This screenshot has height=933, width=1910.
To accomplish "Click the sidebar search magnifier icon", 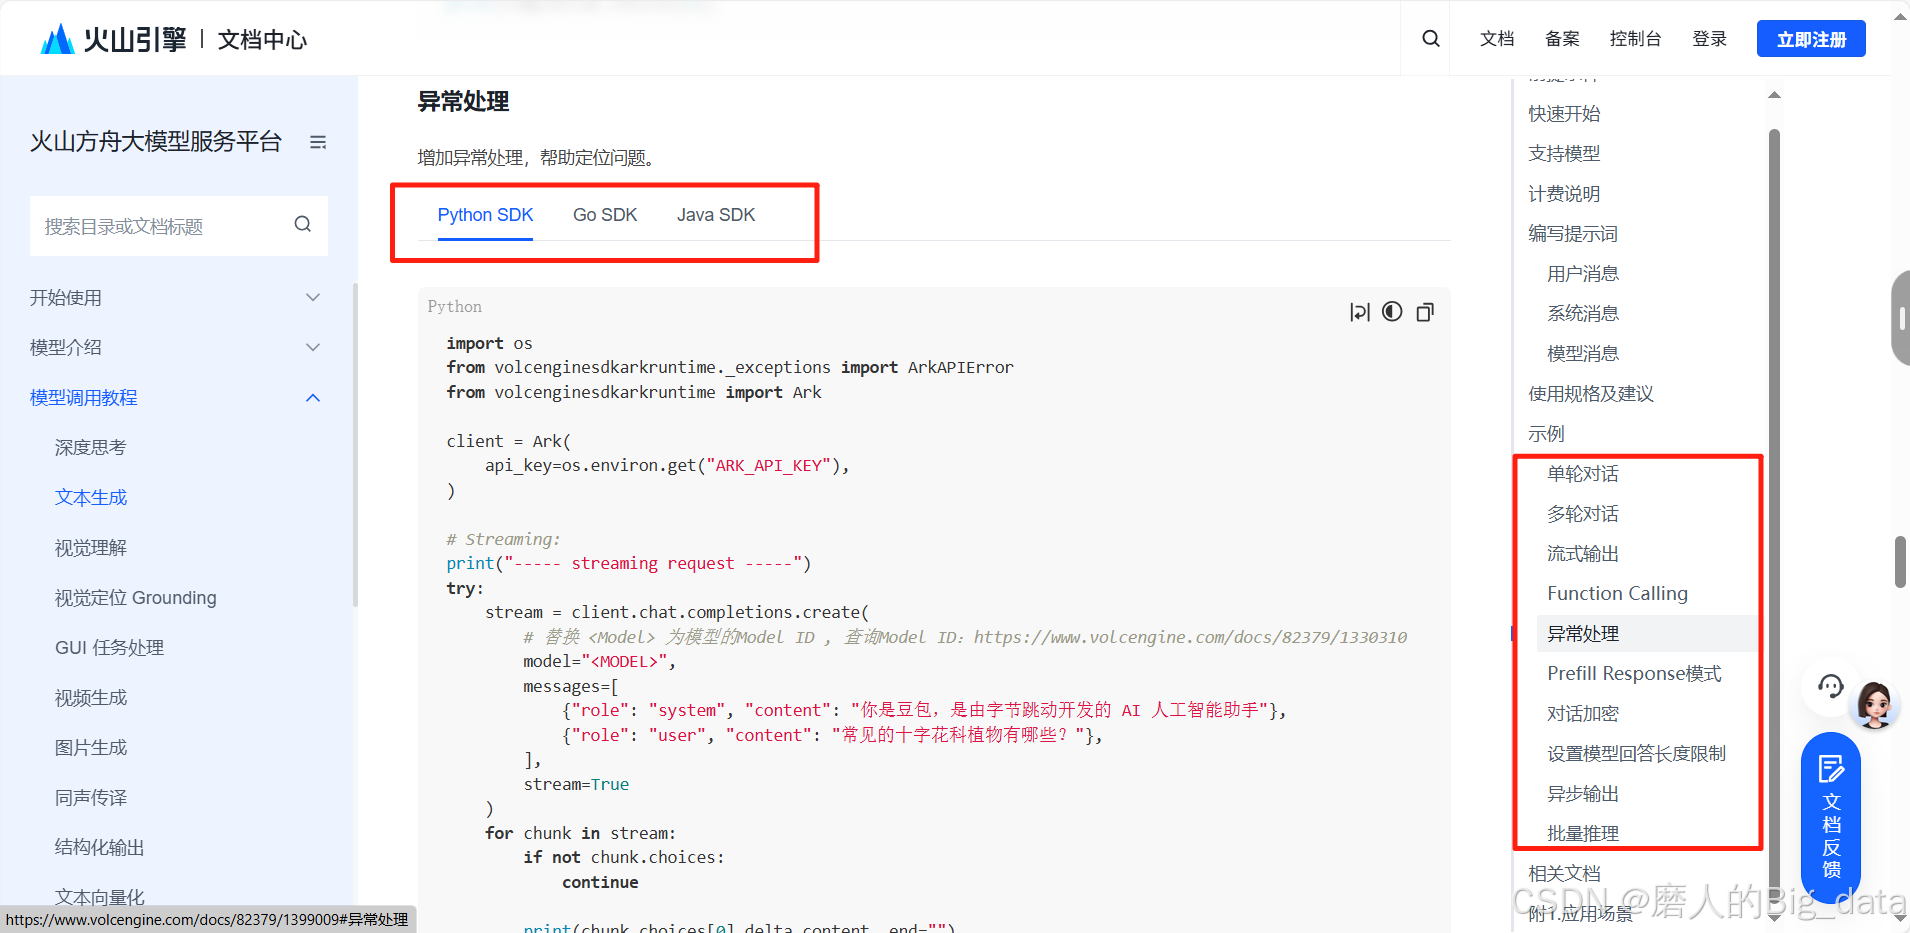I will [x=302, y=225].
